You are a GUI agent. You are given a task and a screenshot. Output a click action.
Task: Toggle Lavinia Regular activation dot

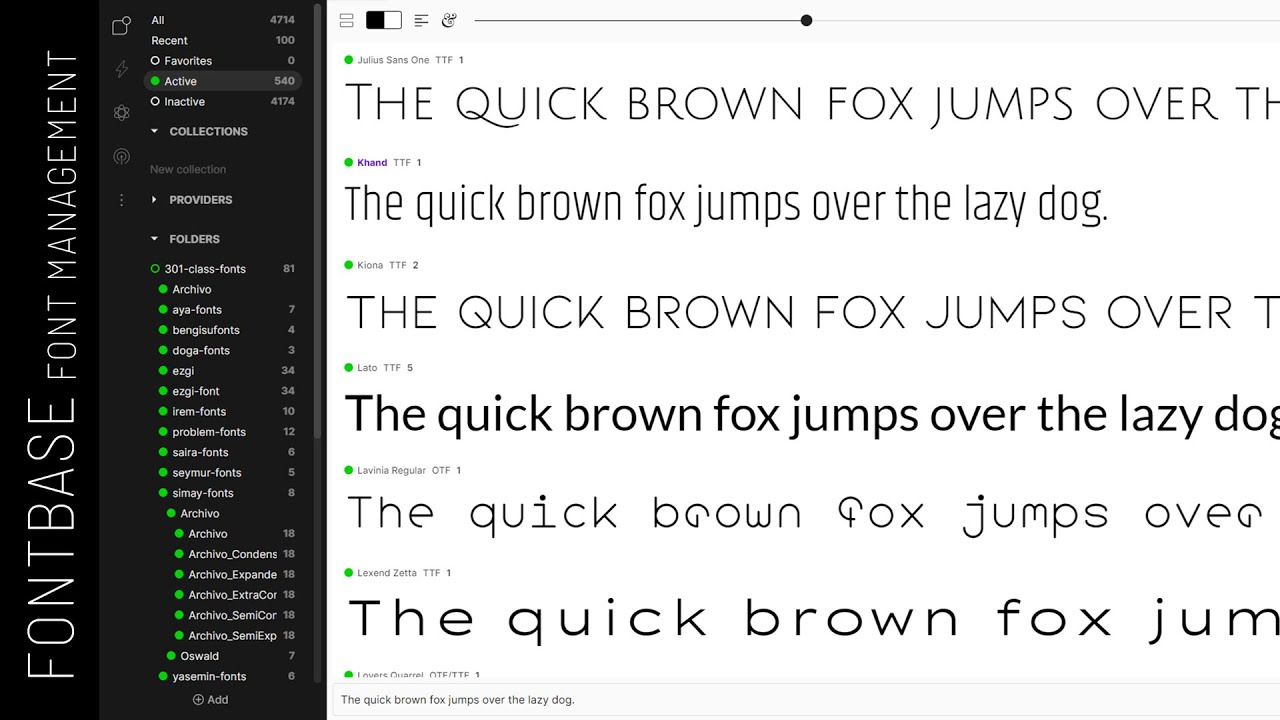pos(349,470)
